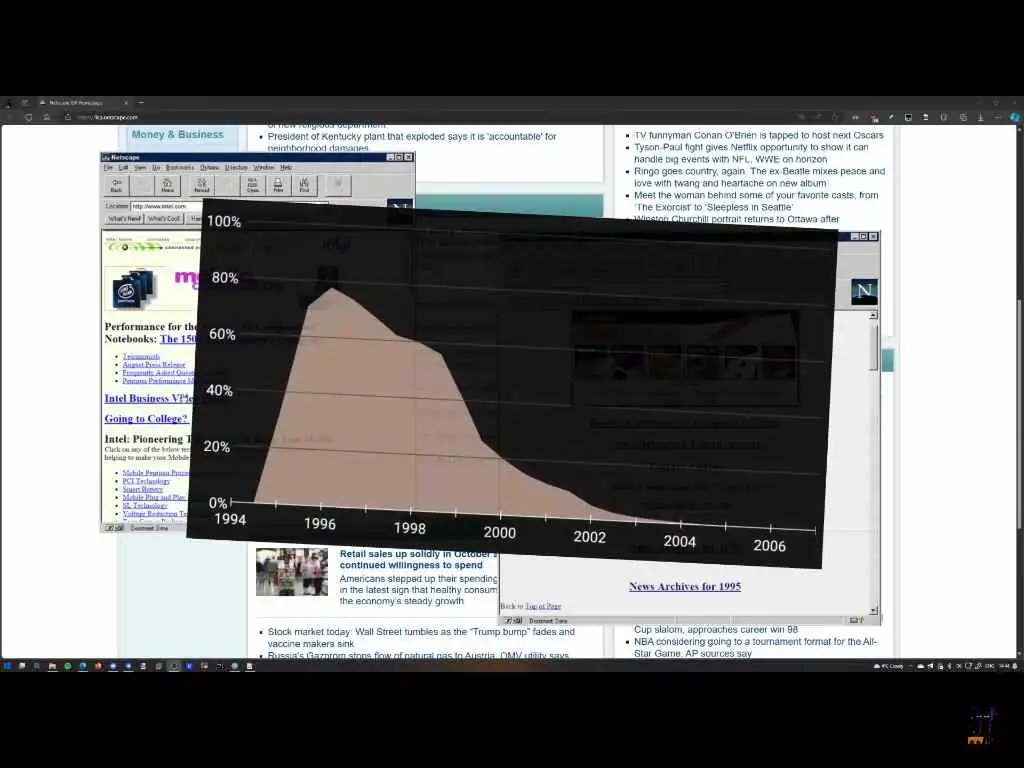Image resolution: width=1024 pixels, height=768 pixels.
Task: Click the browser home icon beside address bar
Action: point(46,118)
